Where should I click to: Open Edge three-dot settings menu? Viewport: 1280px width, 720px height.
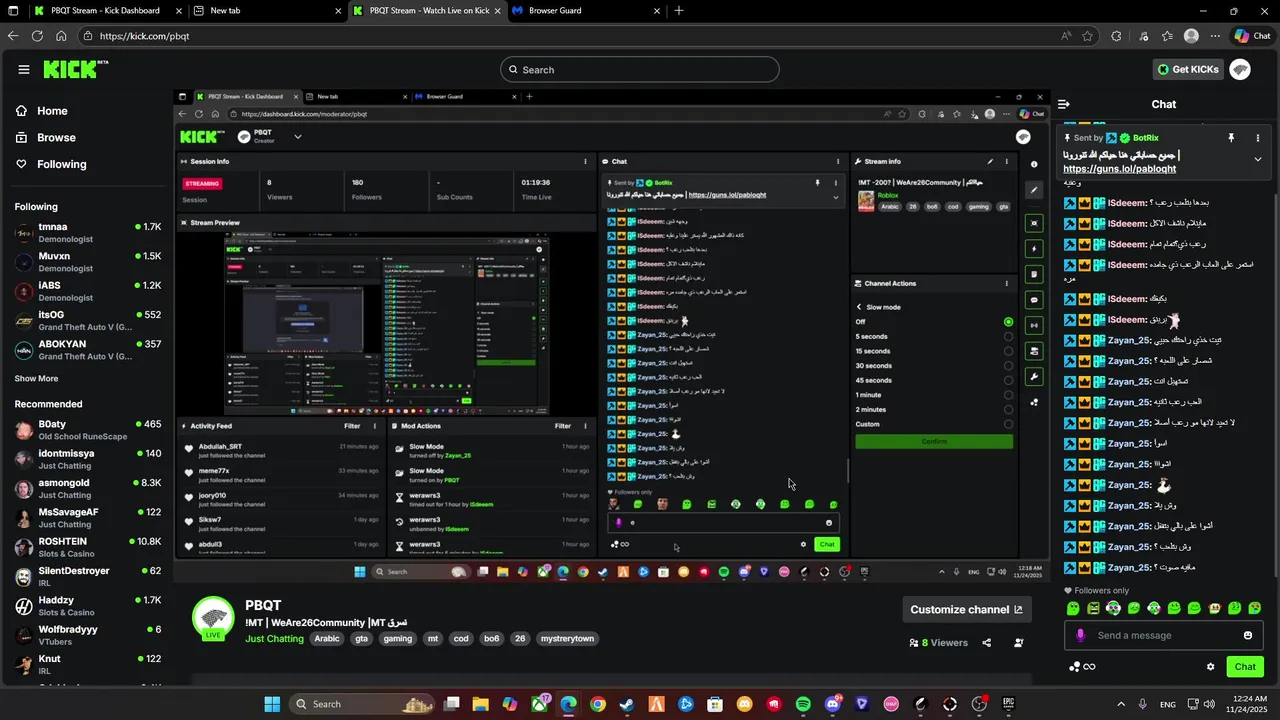click(1216, 36)
